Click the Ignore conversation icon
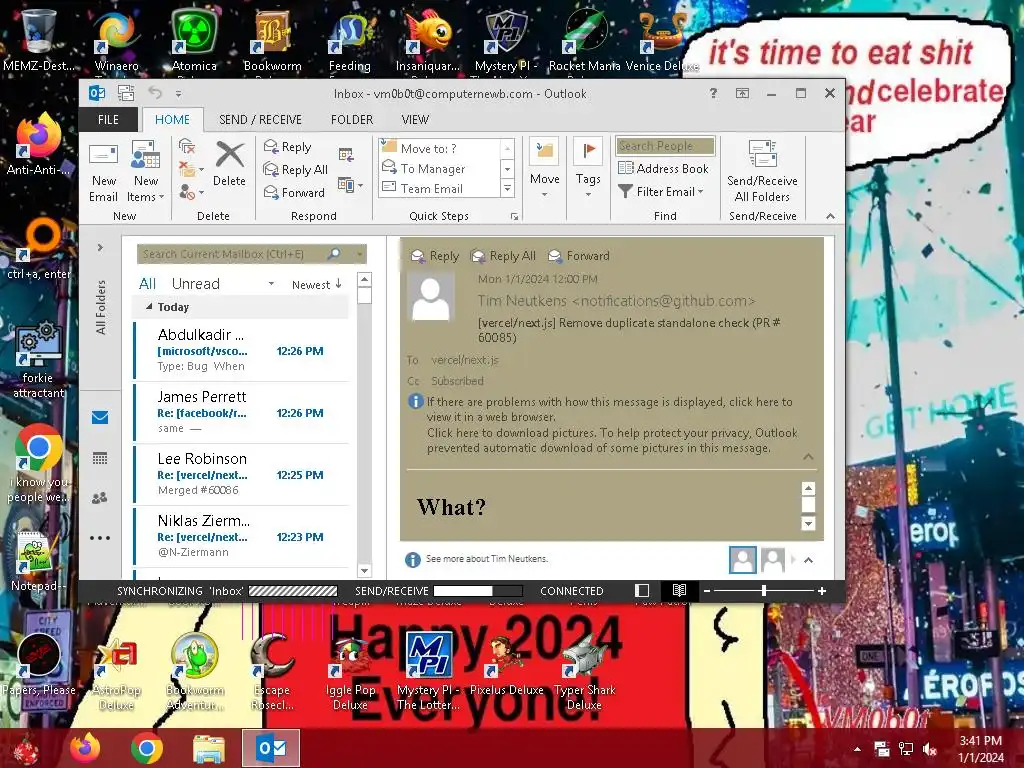Viewport: 1024px width, 768px height. pos(187,146)
